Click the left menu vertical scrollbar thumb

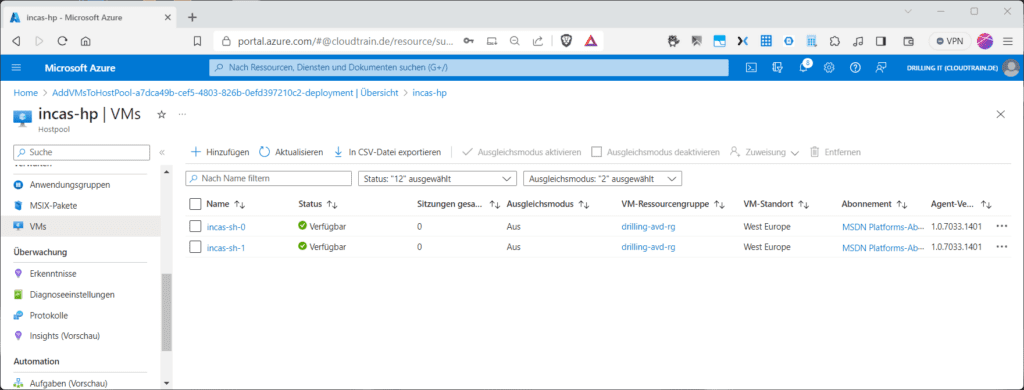167,312
